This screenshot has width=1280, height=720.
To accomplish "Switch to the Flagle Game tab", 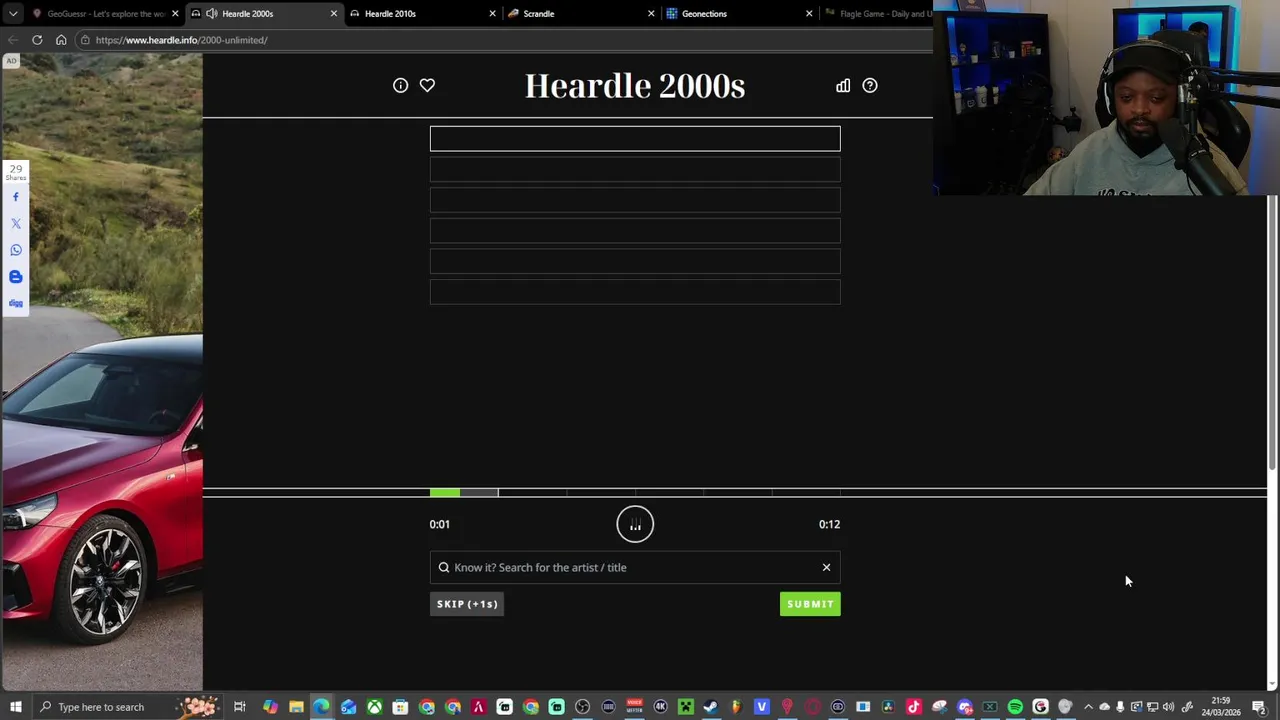I will [x=877, y=14].
